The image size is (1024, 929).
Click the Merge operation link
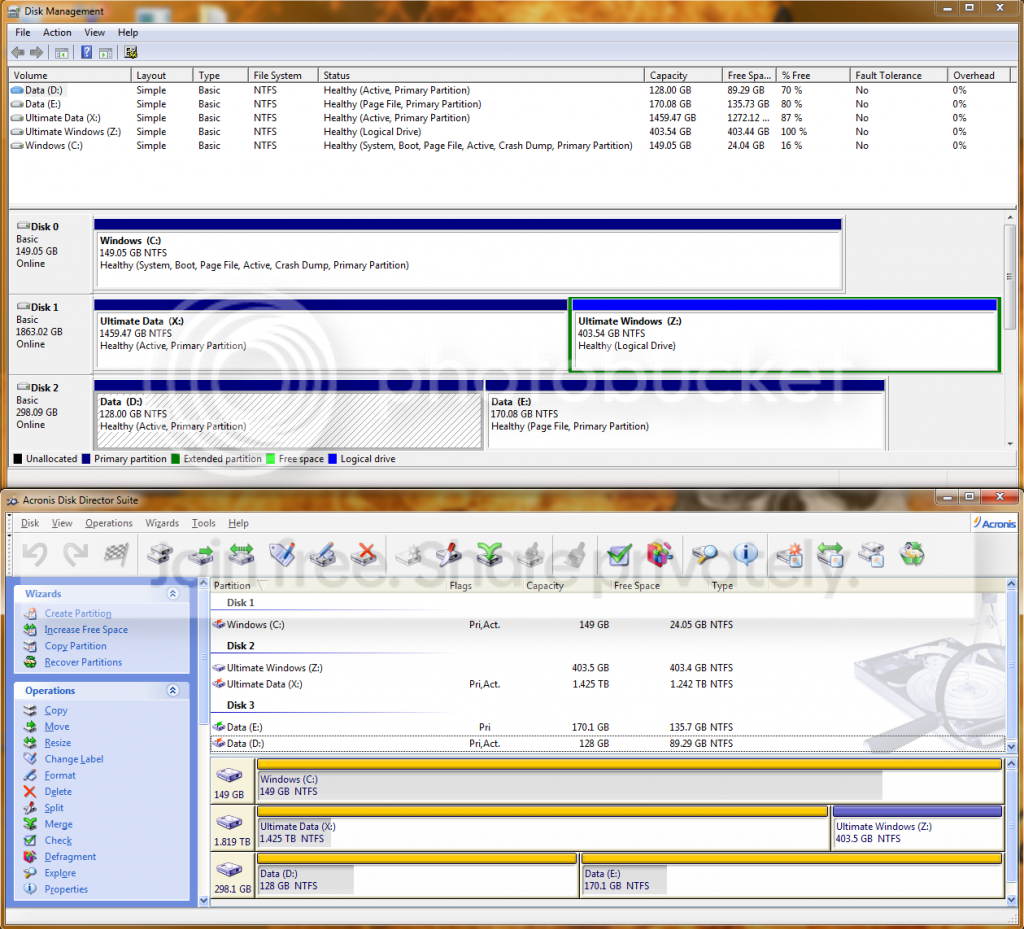(x=58, y=825)
